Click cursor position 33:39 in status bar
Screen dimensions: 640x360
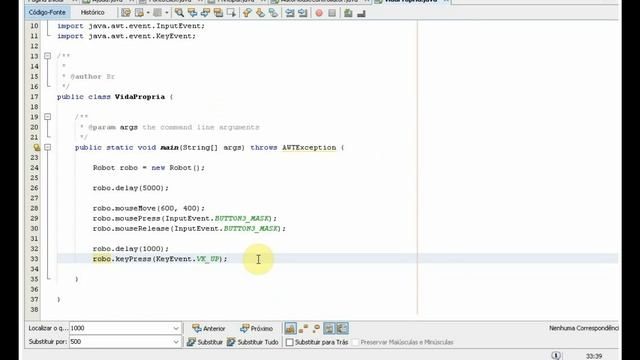click(x=594, y=356)
